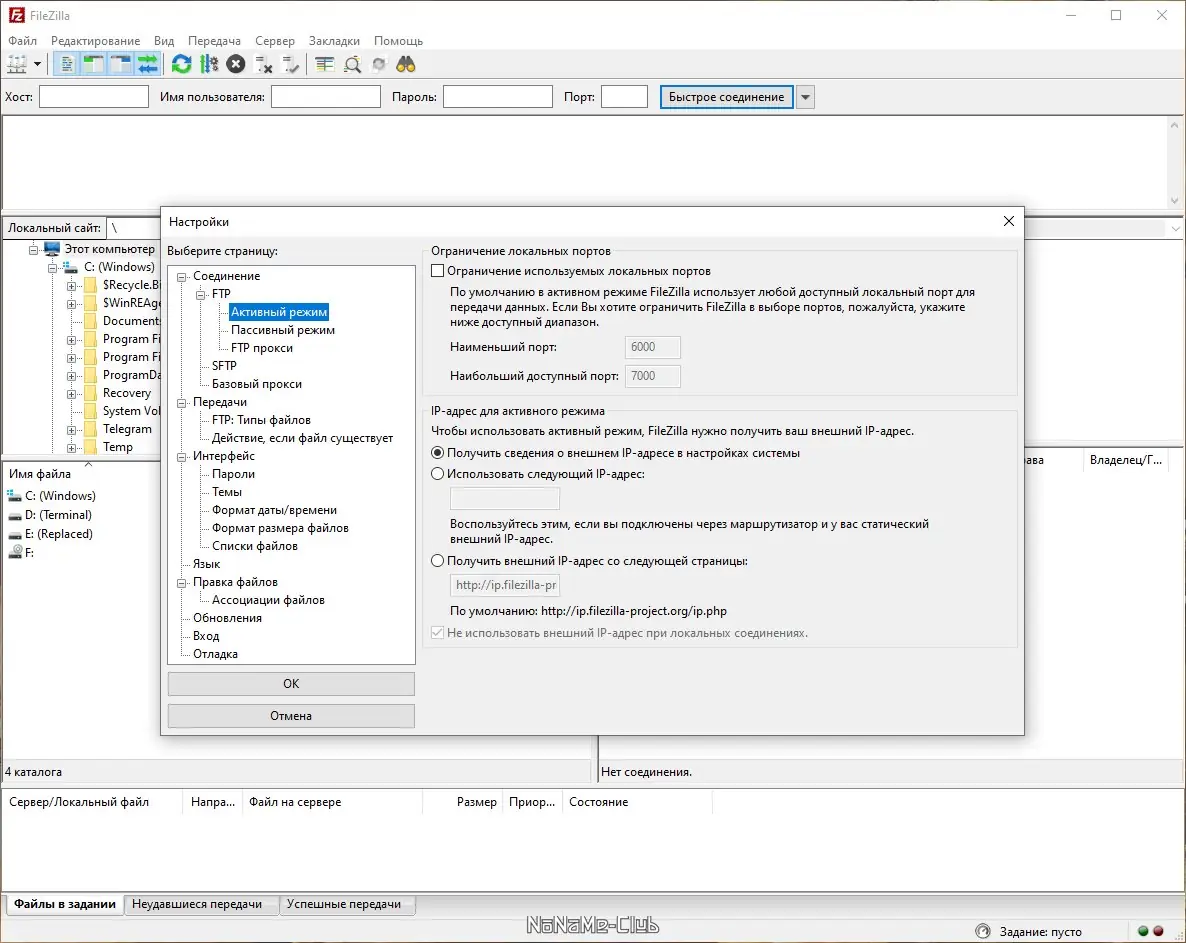Click the disconnect from server icon
This screenshot has width=1186, height=943.
click(263, 64)
